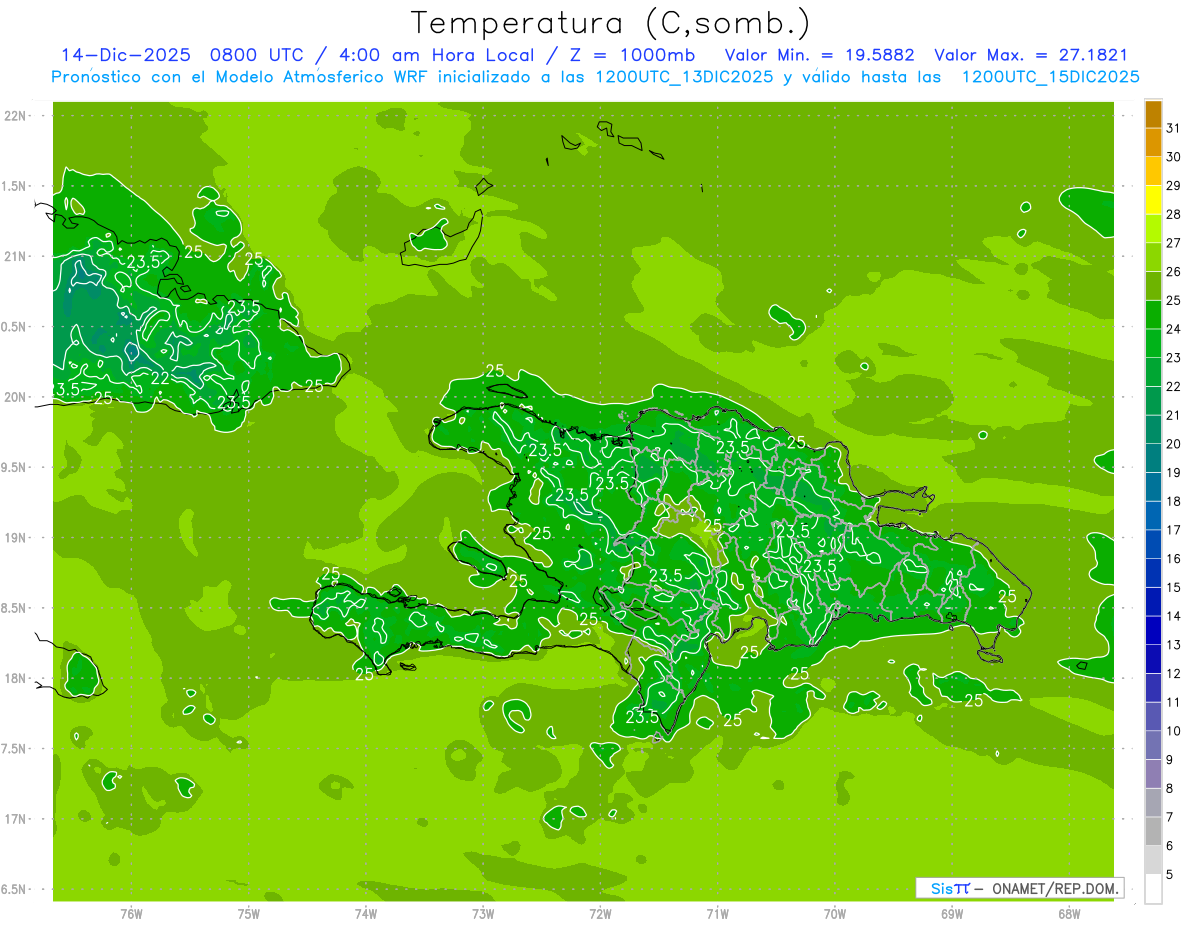The height and width of the screenshot is (927, 1200).
Task: Click the '9.5N' latitude axis label
Action: 15,467
